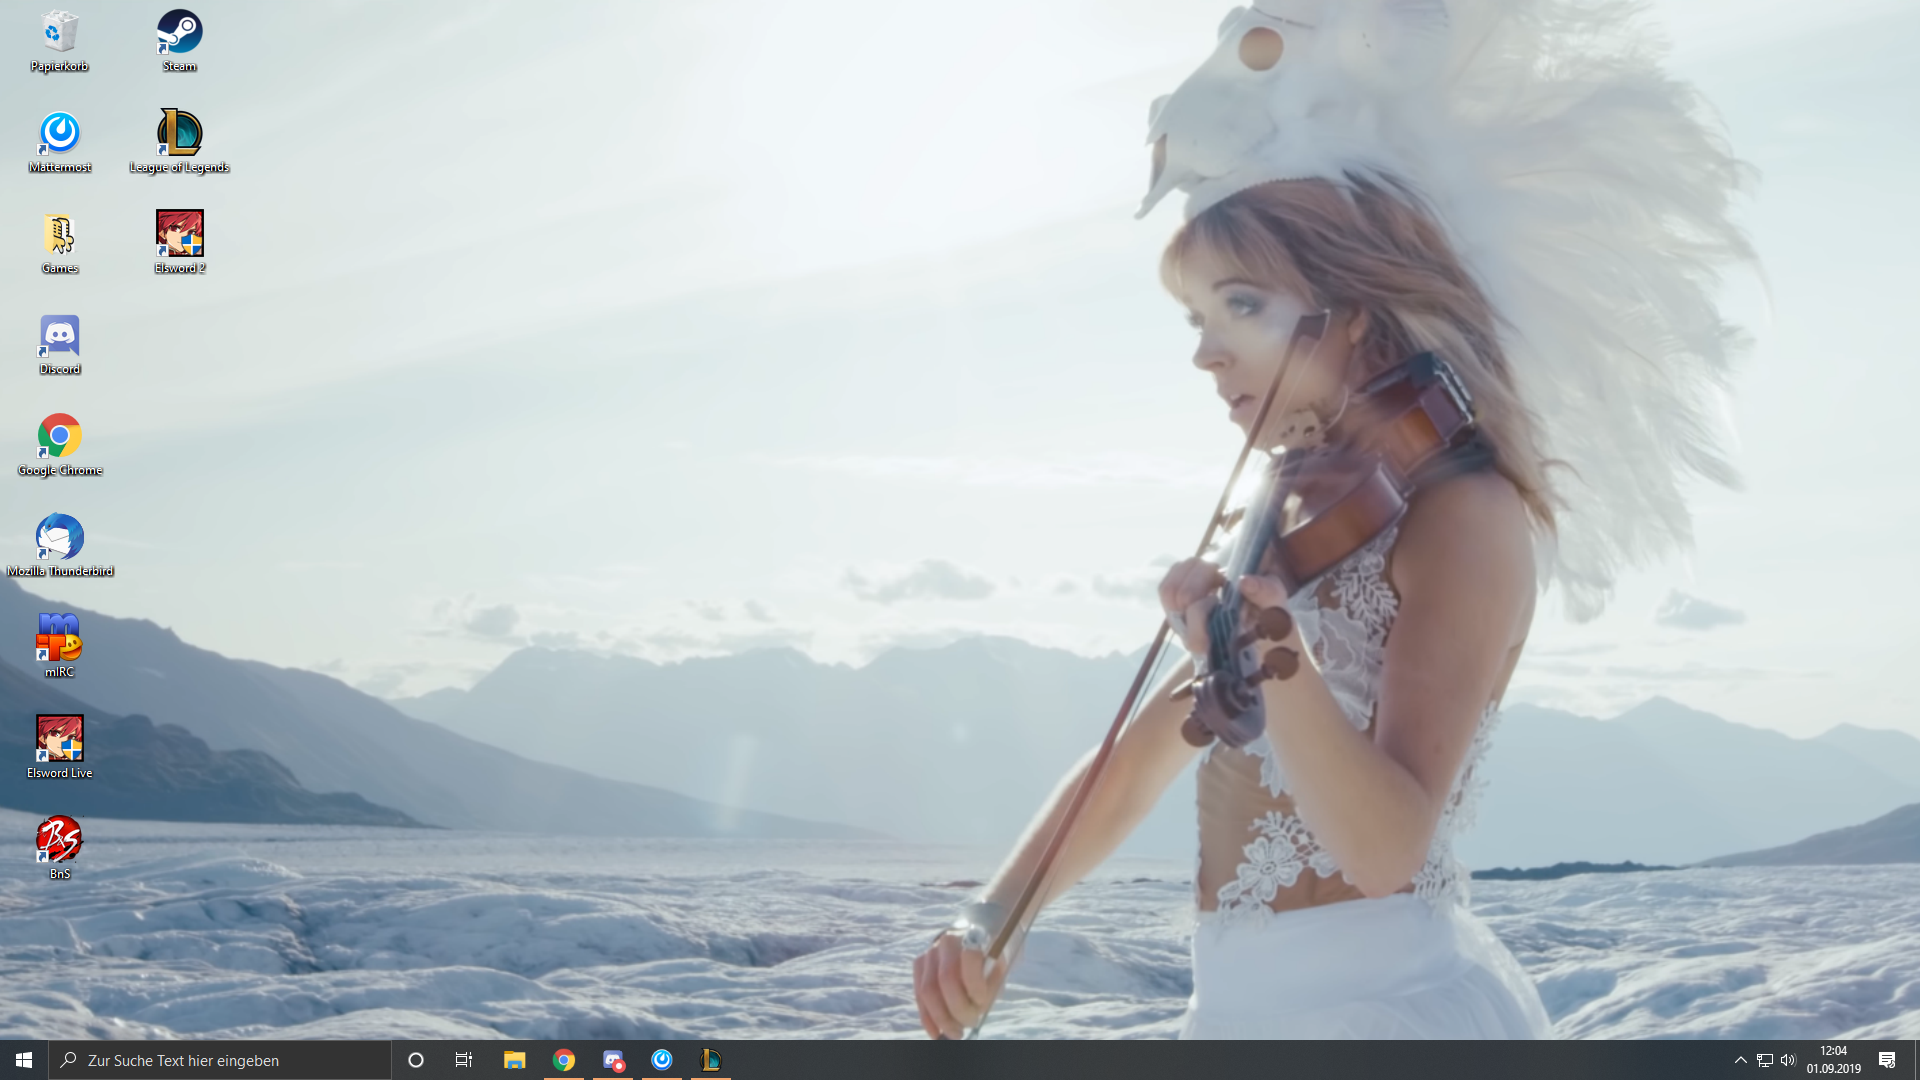This screenshot has width=1920, height=1080.
Task: Open the Windows Start menu
Action: [24, 1060]
